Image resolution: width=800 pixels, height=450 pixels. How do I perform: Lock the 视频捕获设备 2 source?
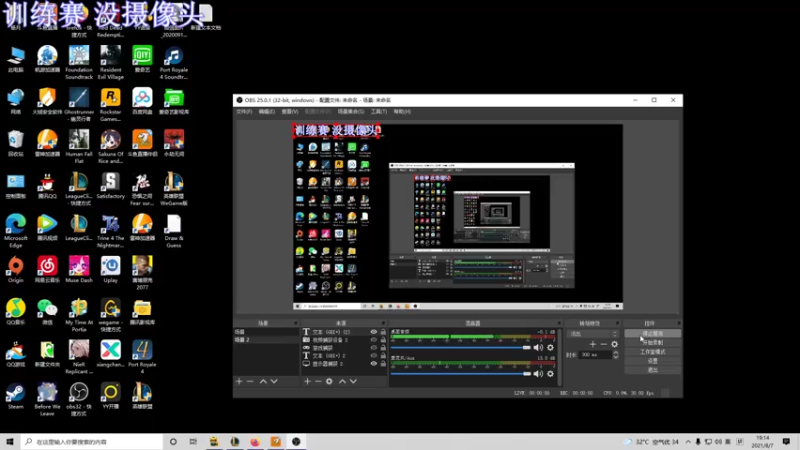[x=383, y=340]
